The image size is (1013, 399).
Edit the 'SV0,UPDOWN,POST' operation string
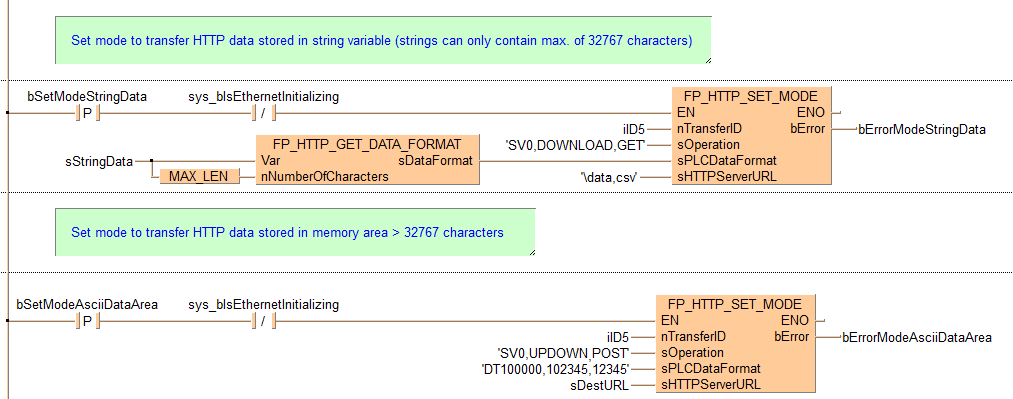[563, 353]
